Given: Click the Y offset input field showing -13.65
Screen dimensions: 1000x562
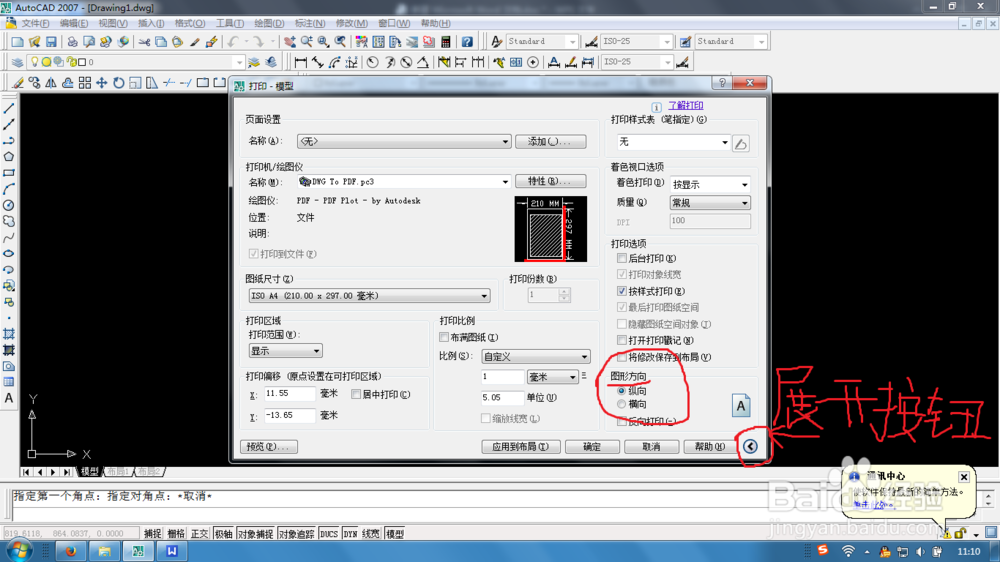Looking at the screenshot, I should click(290, 415).
